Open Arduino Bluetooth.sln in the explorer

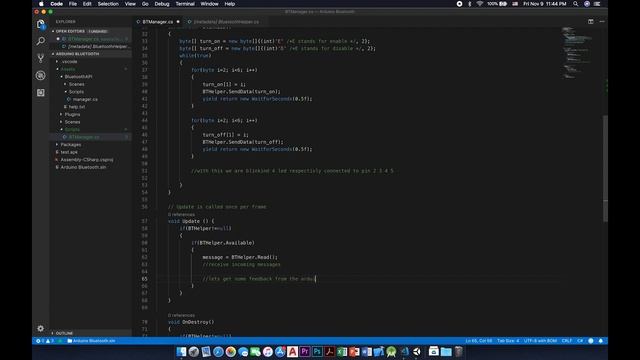click(x=83, y=167)
